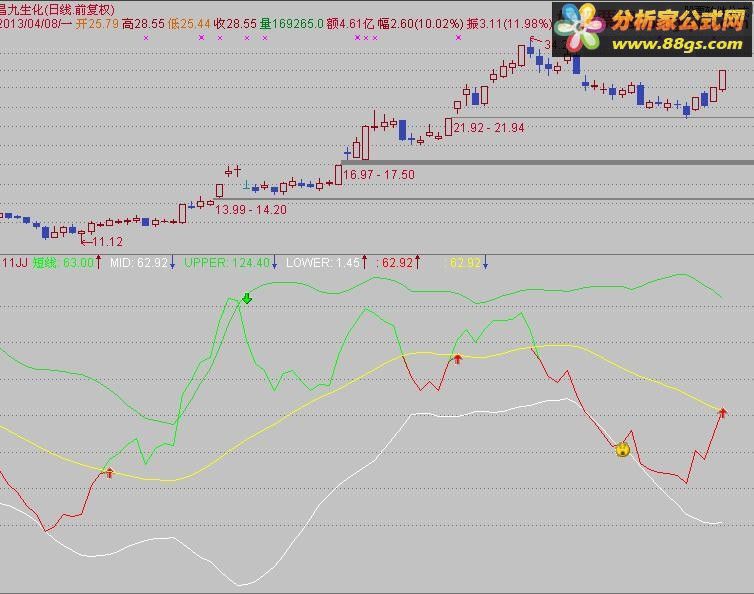
Task: Click the date label 2013/04/08
Action: [x=29, y=24]
